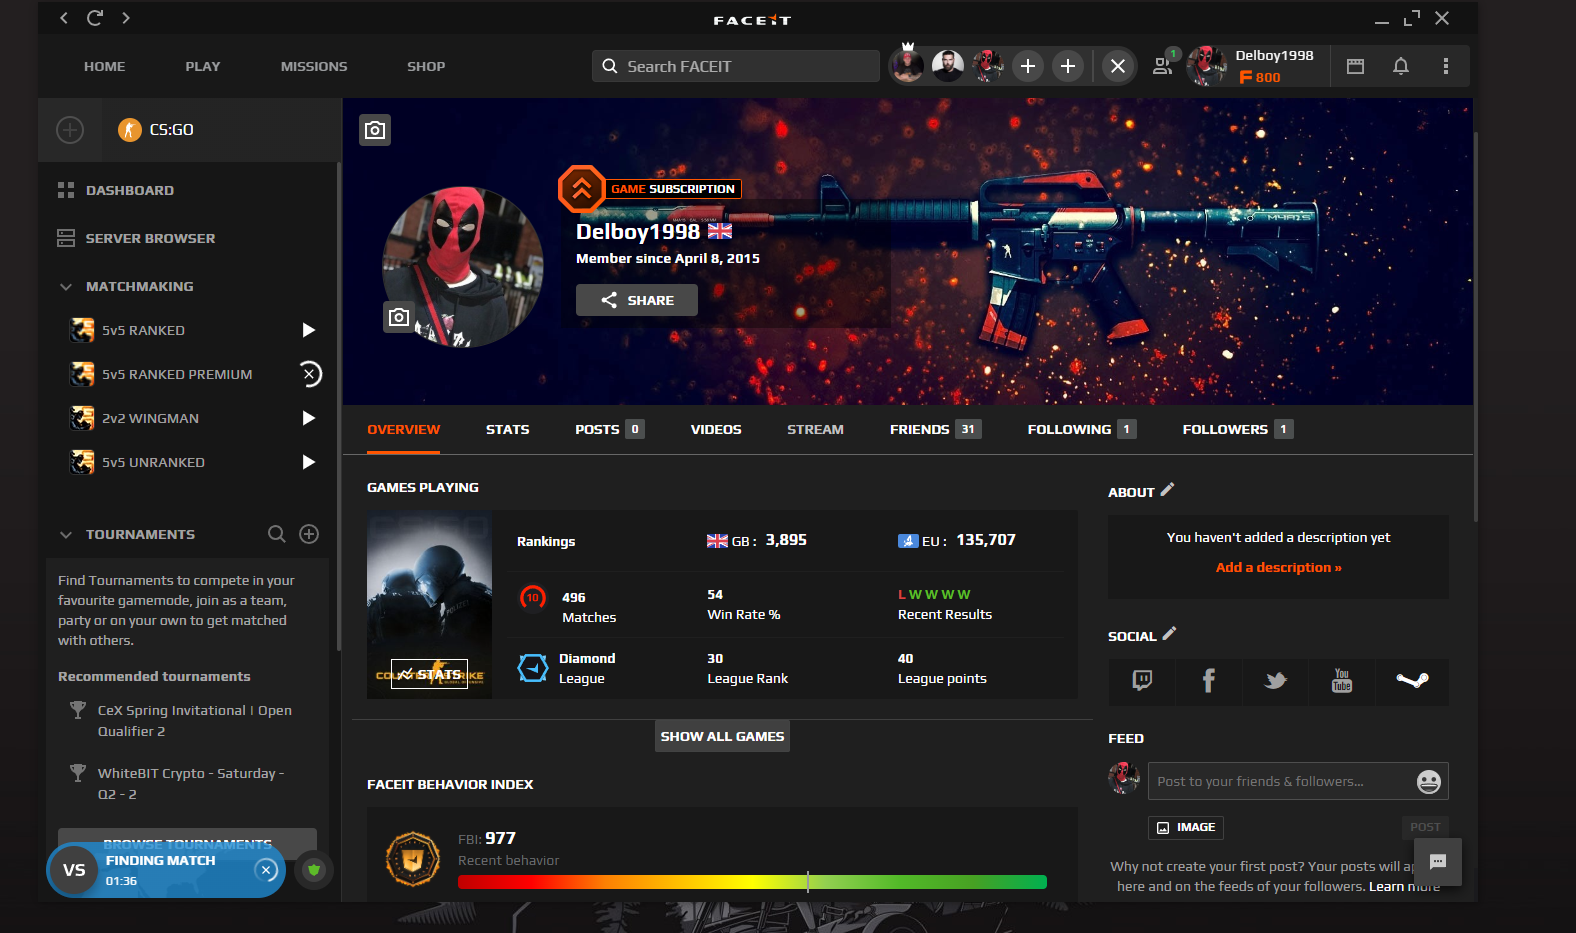This screenshot has height=933, width=1576.
Task: Link the YouTube social account
Action: 1342,682
